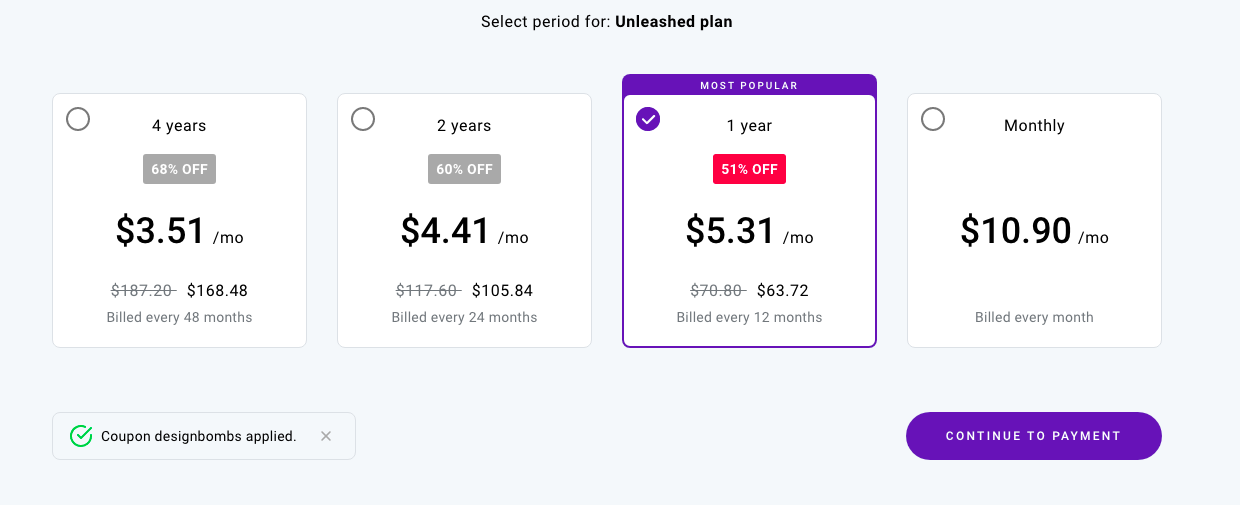Click the Unleashed plan heading
This screenshot has height=505, width=1240.
pyautogui.click(x=673, y=21)
